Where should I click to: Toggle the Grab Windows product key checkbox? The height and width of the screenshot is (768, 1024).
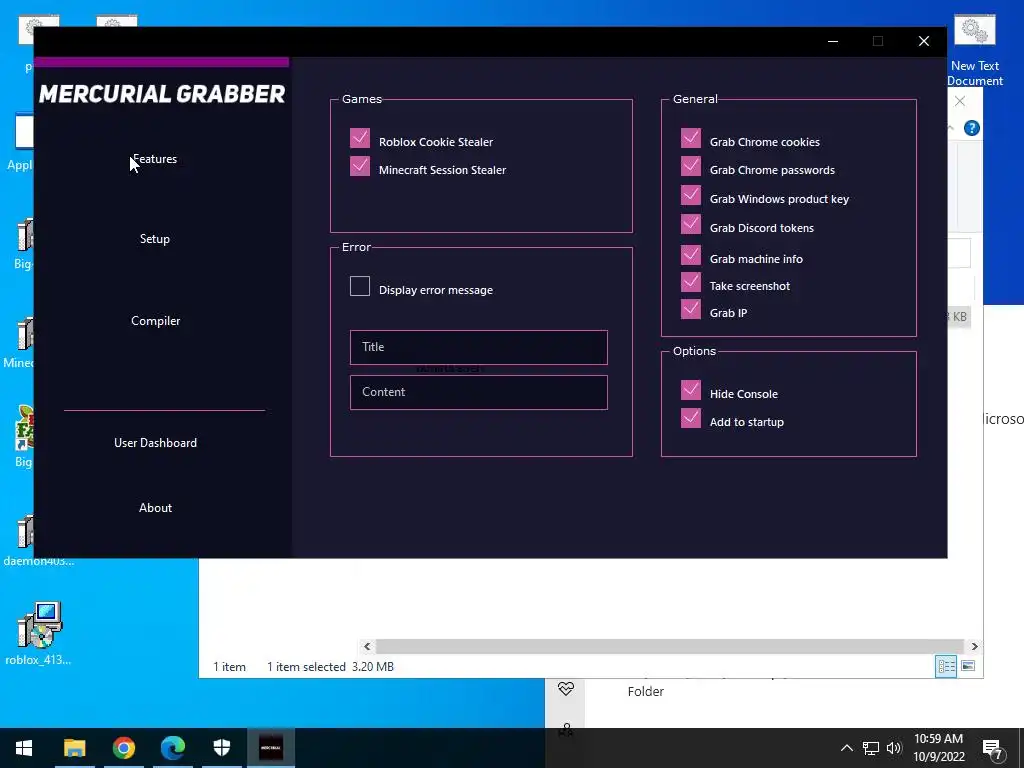pos(691,195)
